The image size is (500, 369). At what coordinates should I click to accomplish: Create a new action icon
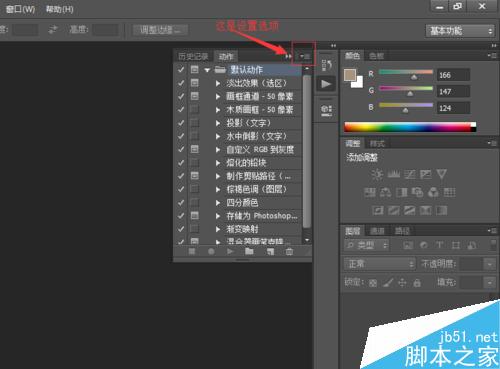click(270, 252)
